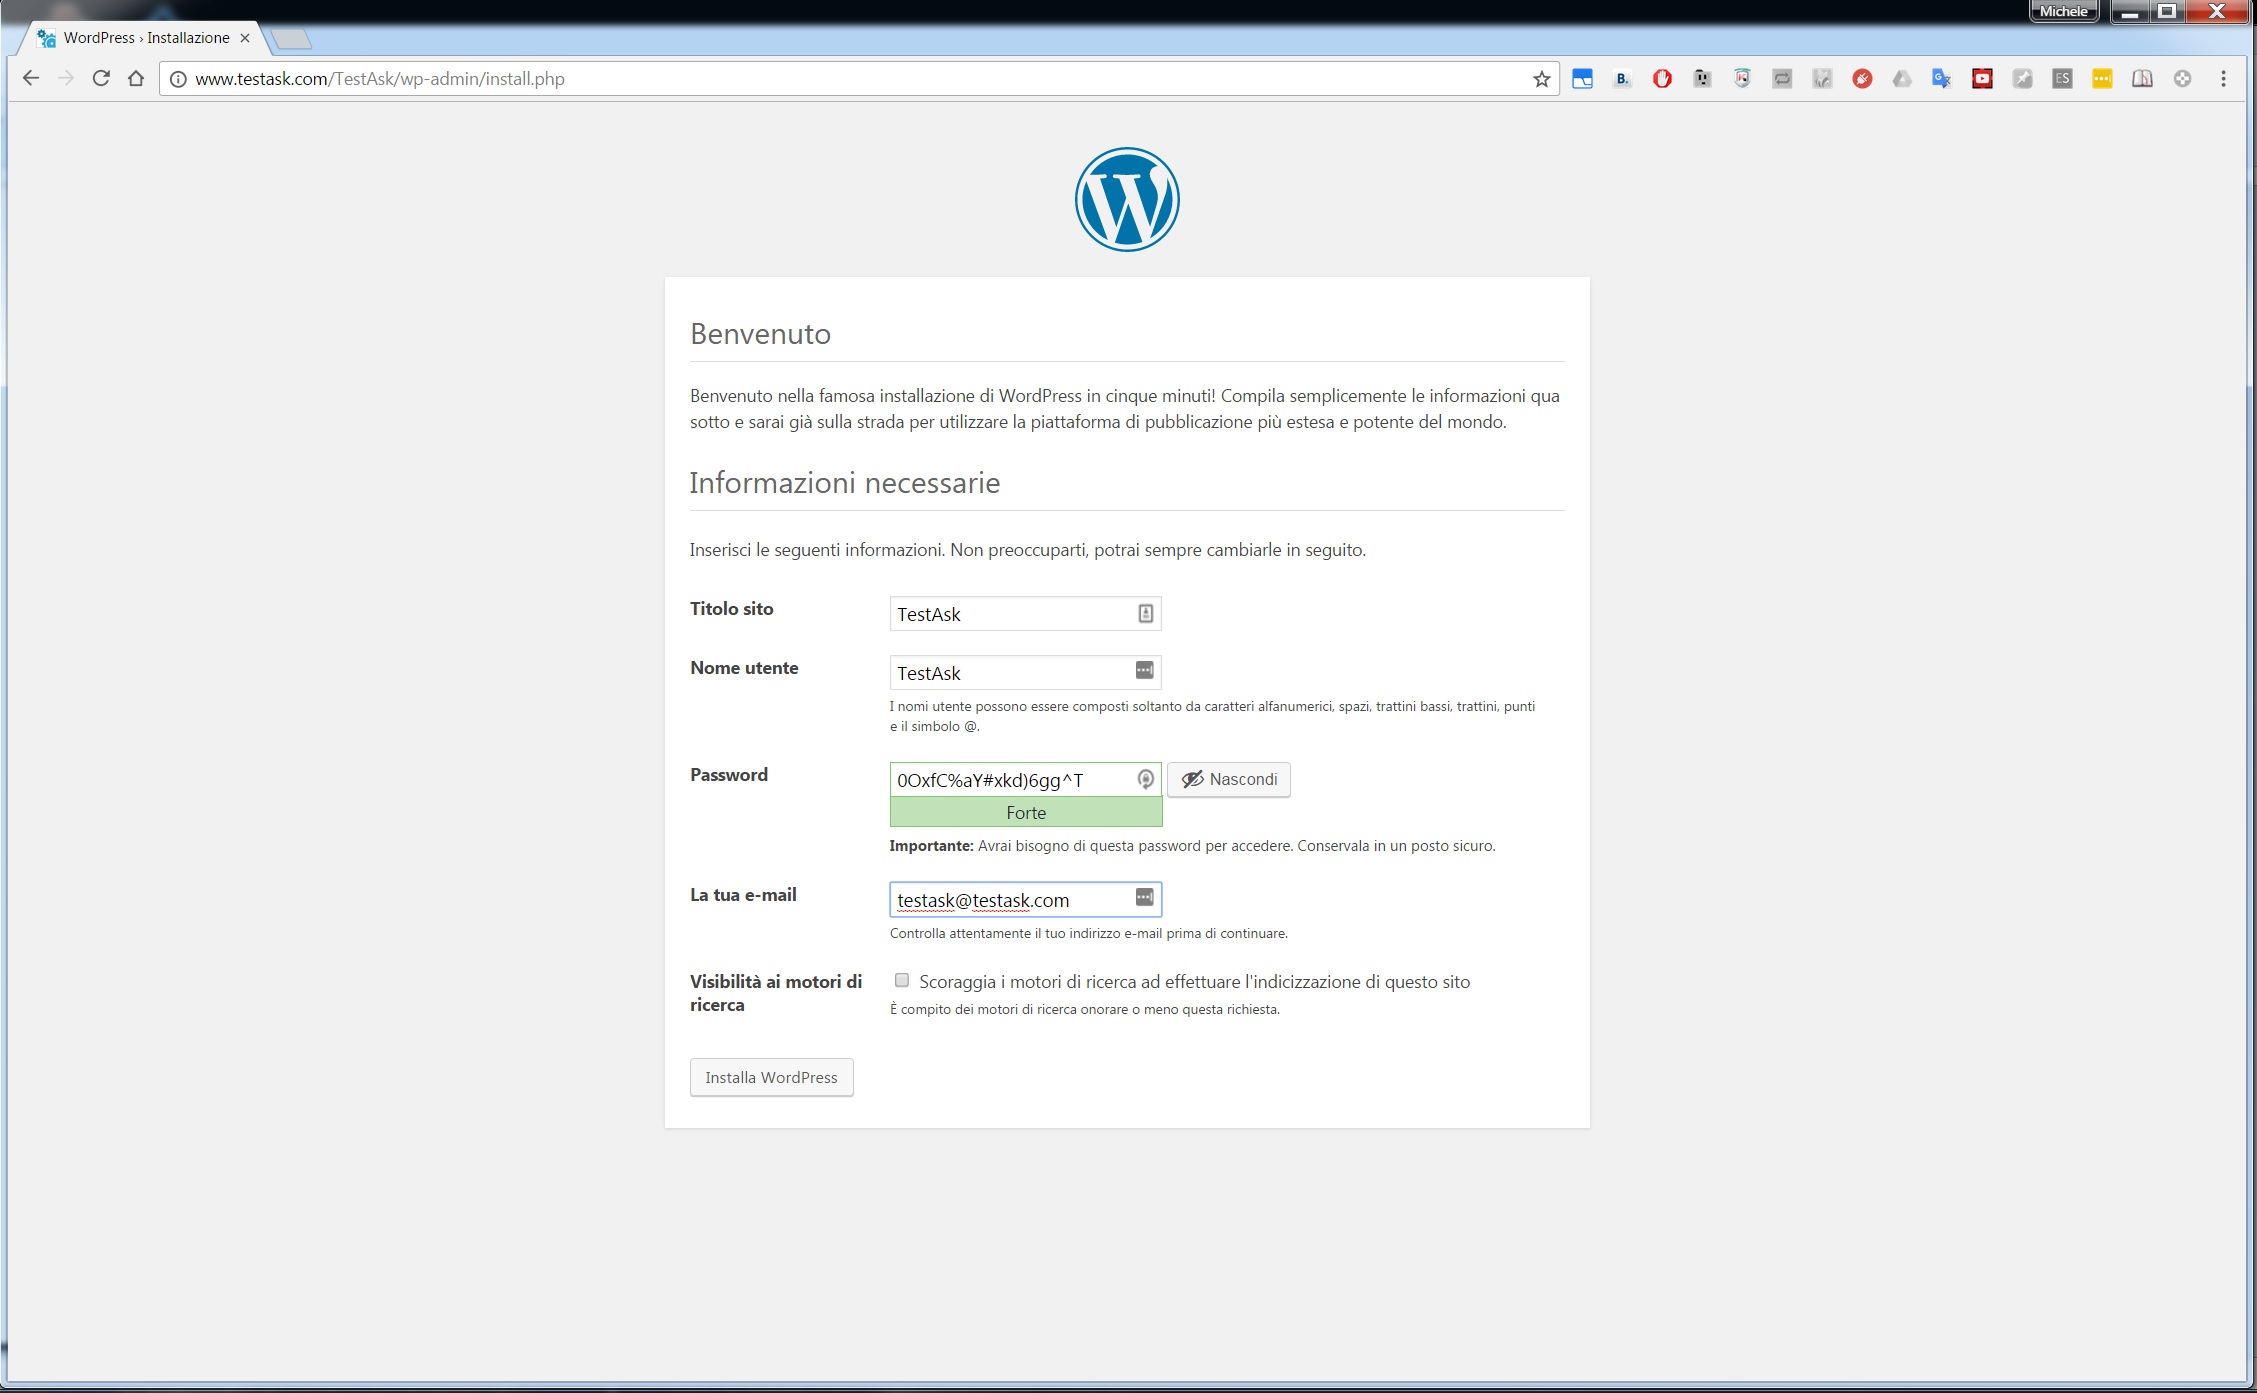Click password manager icon in Nome utente field

coord(1145,670)
